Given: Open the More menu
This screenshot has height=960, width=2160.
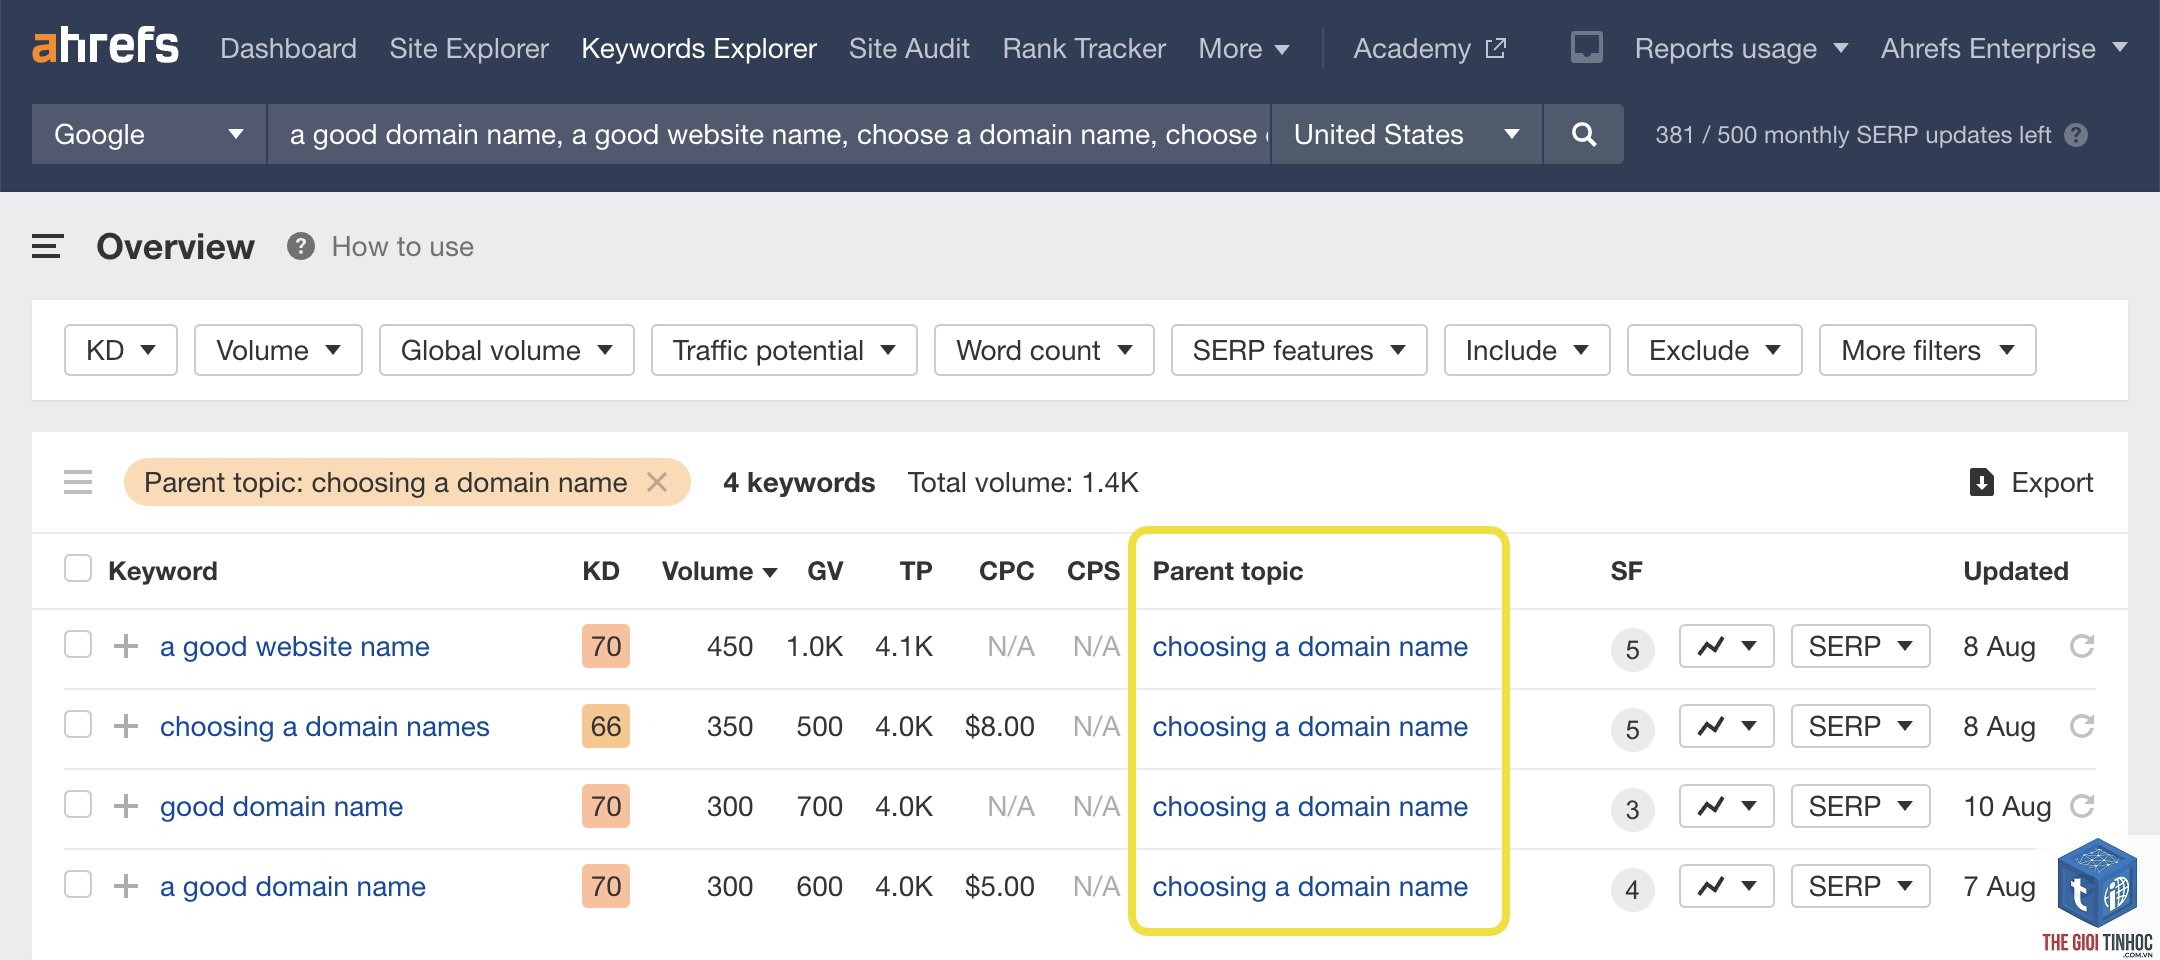Looking at the screenshot, I should [1244, 48].
